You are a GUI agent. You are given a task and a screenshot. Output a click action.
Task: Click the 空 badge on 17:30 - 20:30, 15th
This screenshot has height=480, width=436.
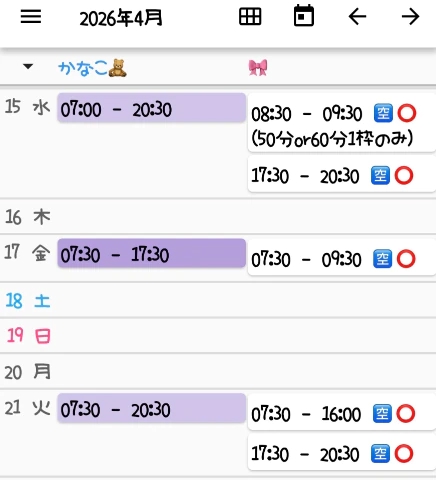pos(380,175)
